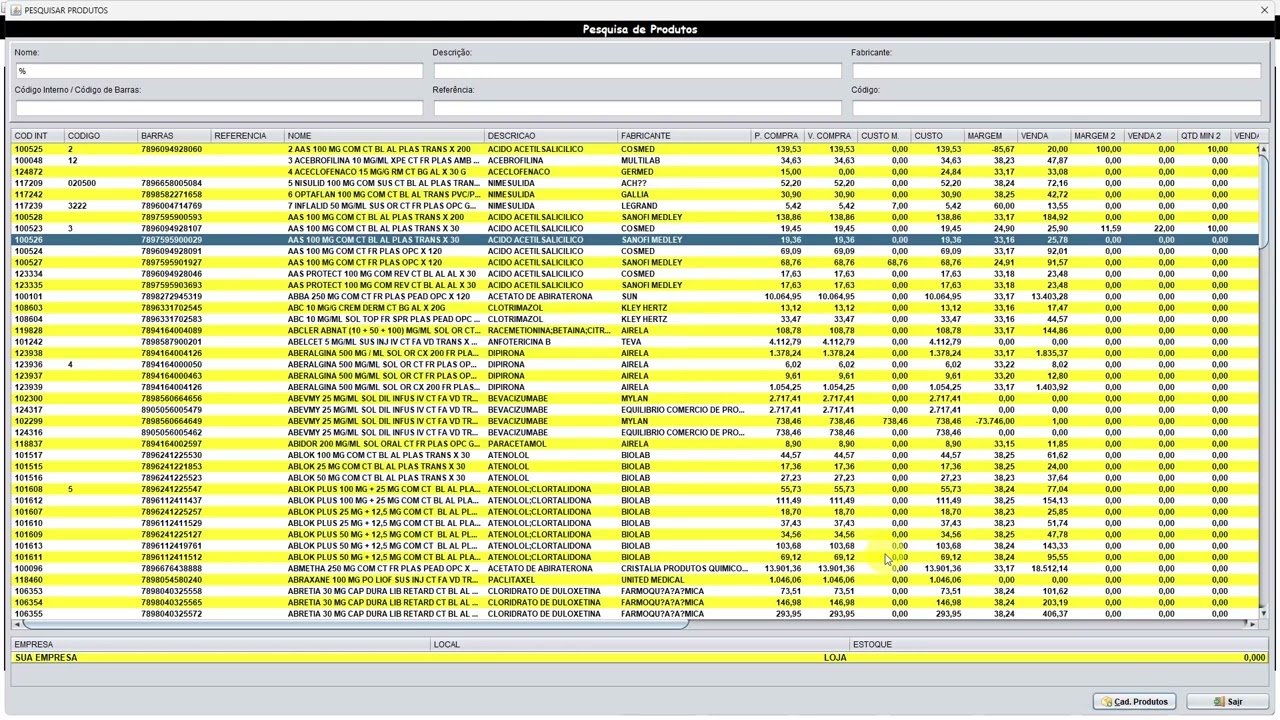Focus the Código search field

[x=1056, y=108]
